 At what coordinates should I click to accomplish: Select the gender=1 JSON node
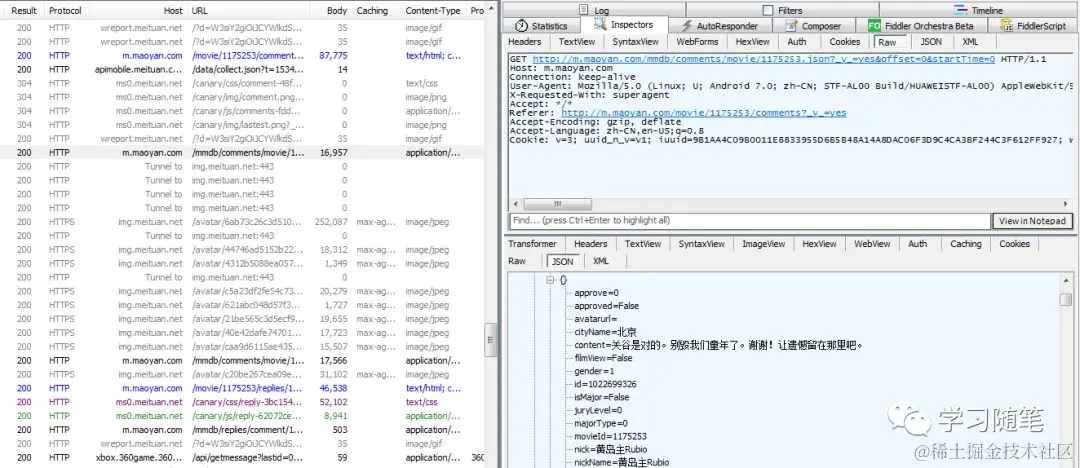pyautogui.click(x=594, y=372)
